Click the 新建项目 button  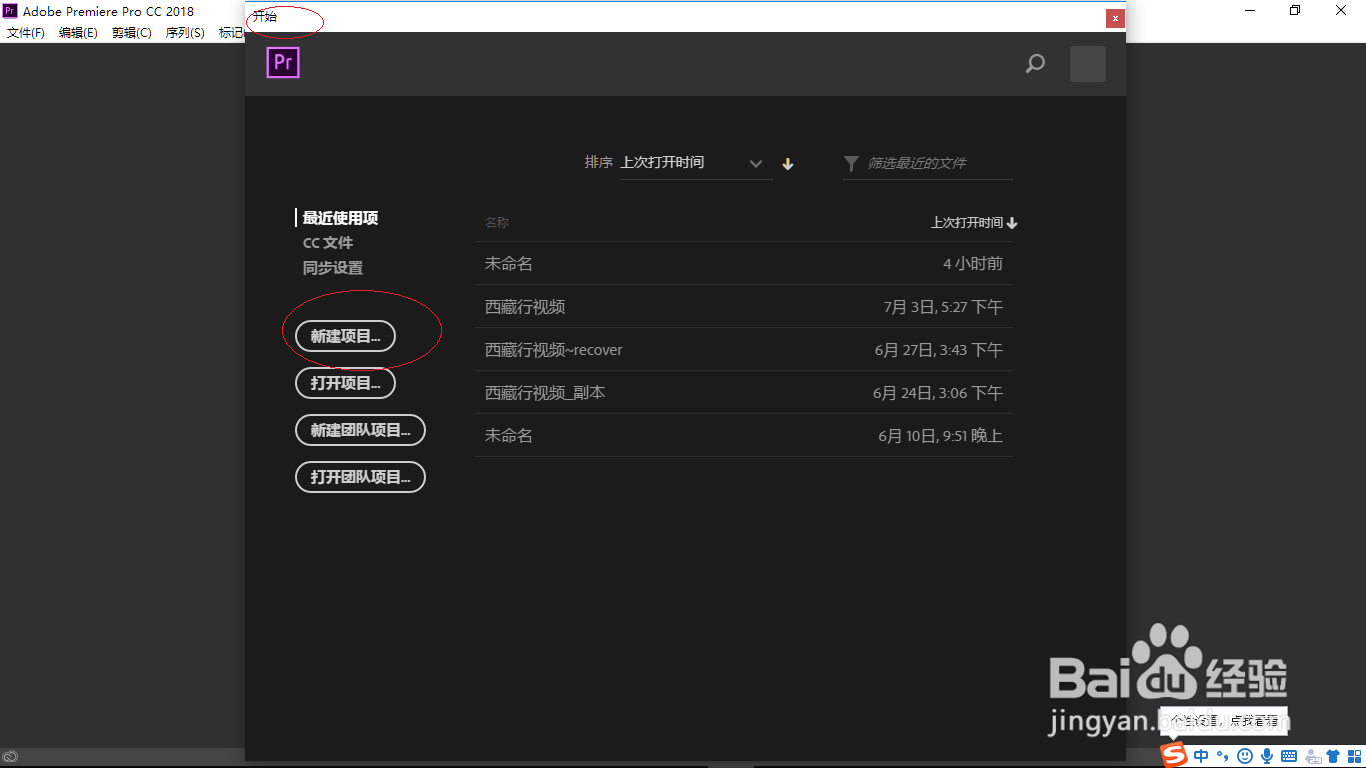click(x=344, y=337)
